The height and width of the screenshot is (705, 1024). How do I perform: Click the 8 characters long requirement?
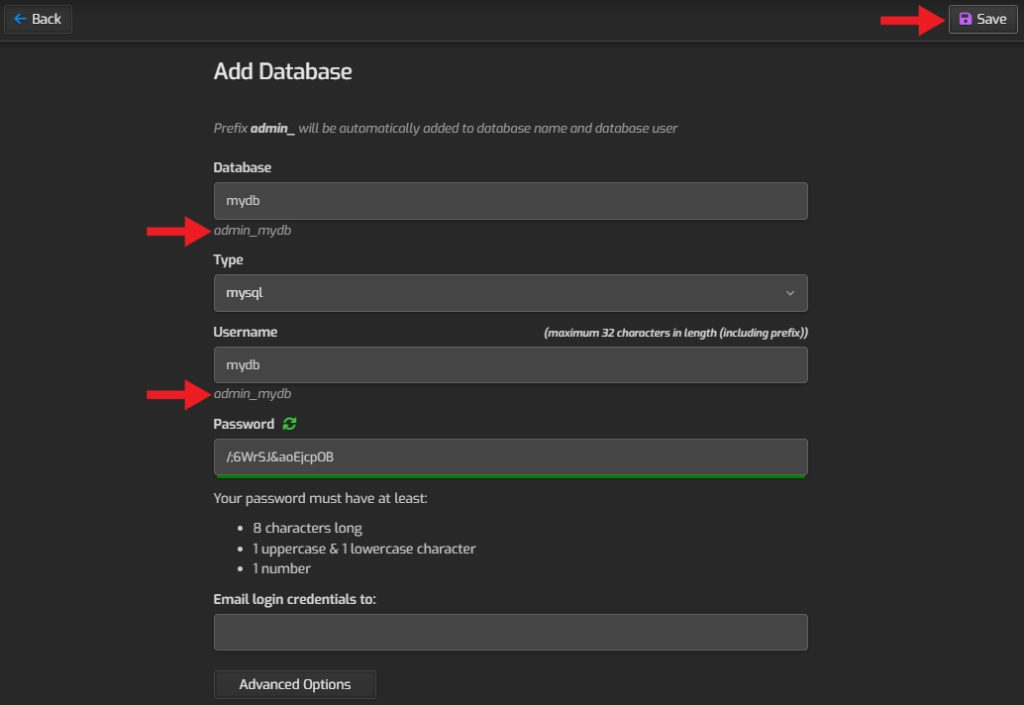pos(310,527)
